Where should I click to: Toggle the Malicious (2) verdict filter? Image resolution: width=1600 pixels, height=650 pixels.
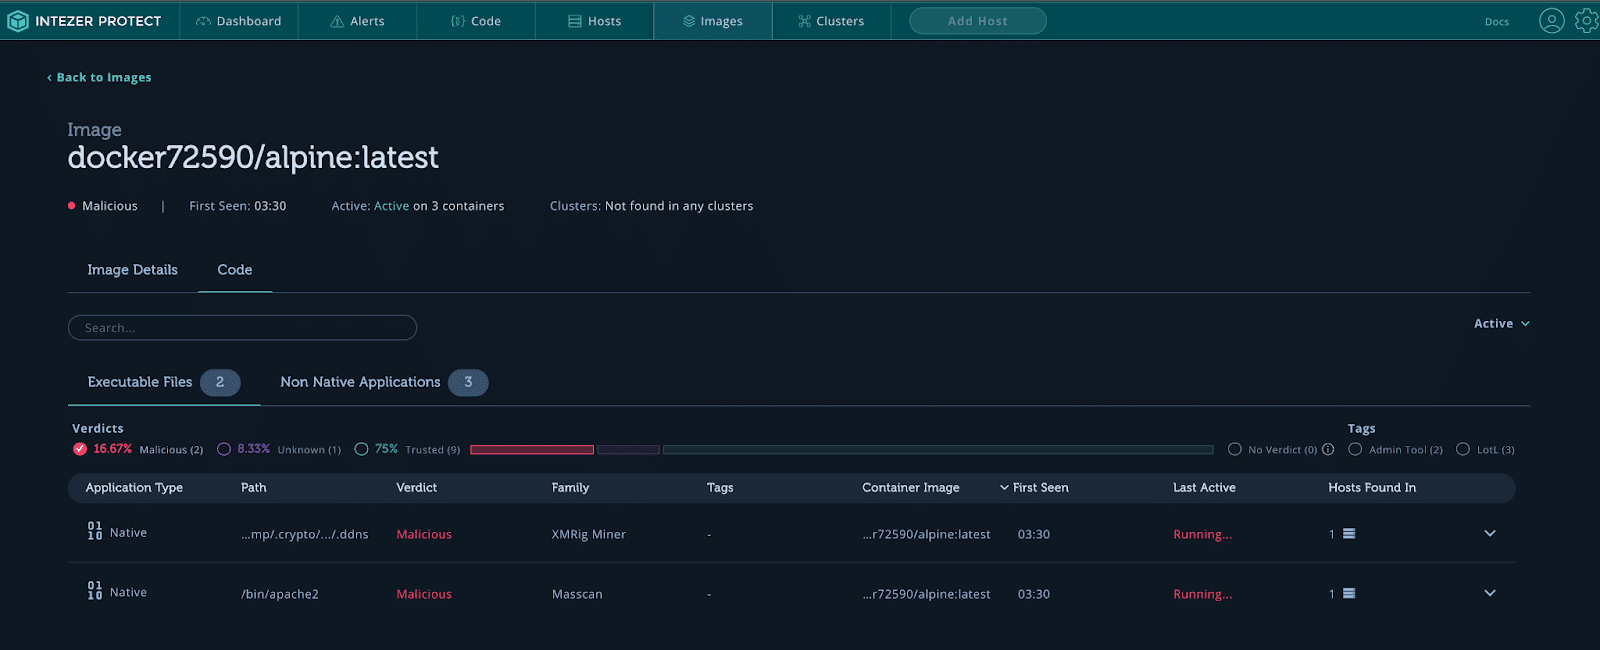coord(80,449)
